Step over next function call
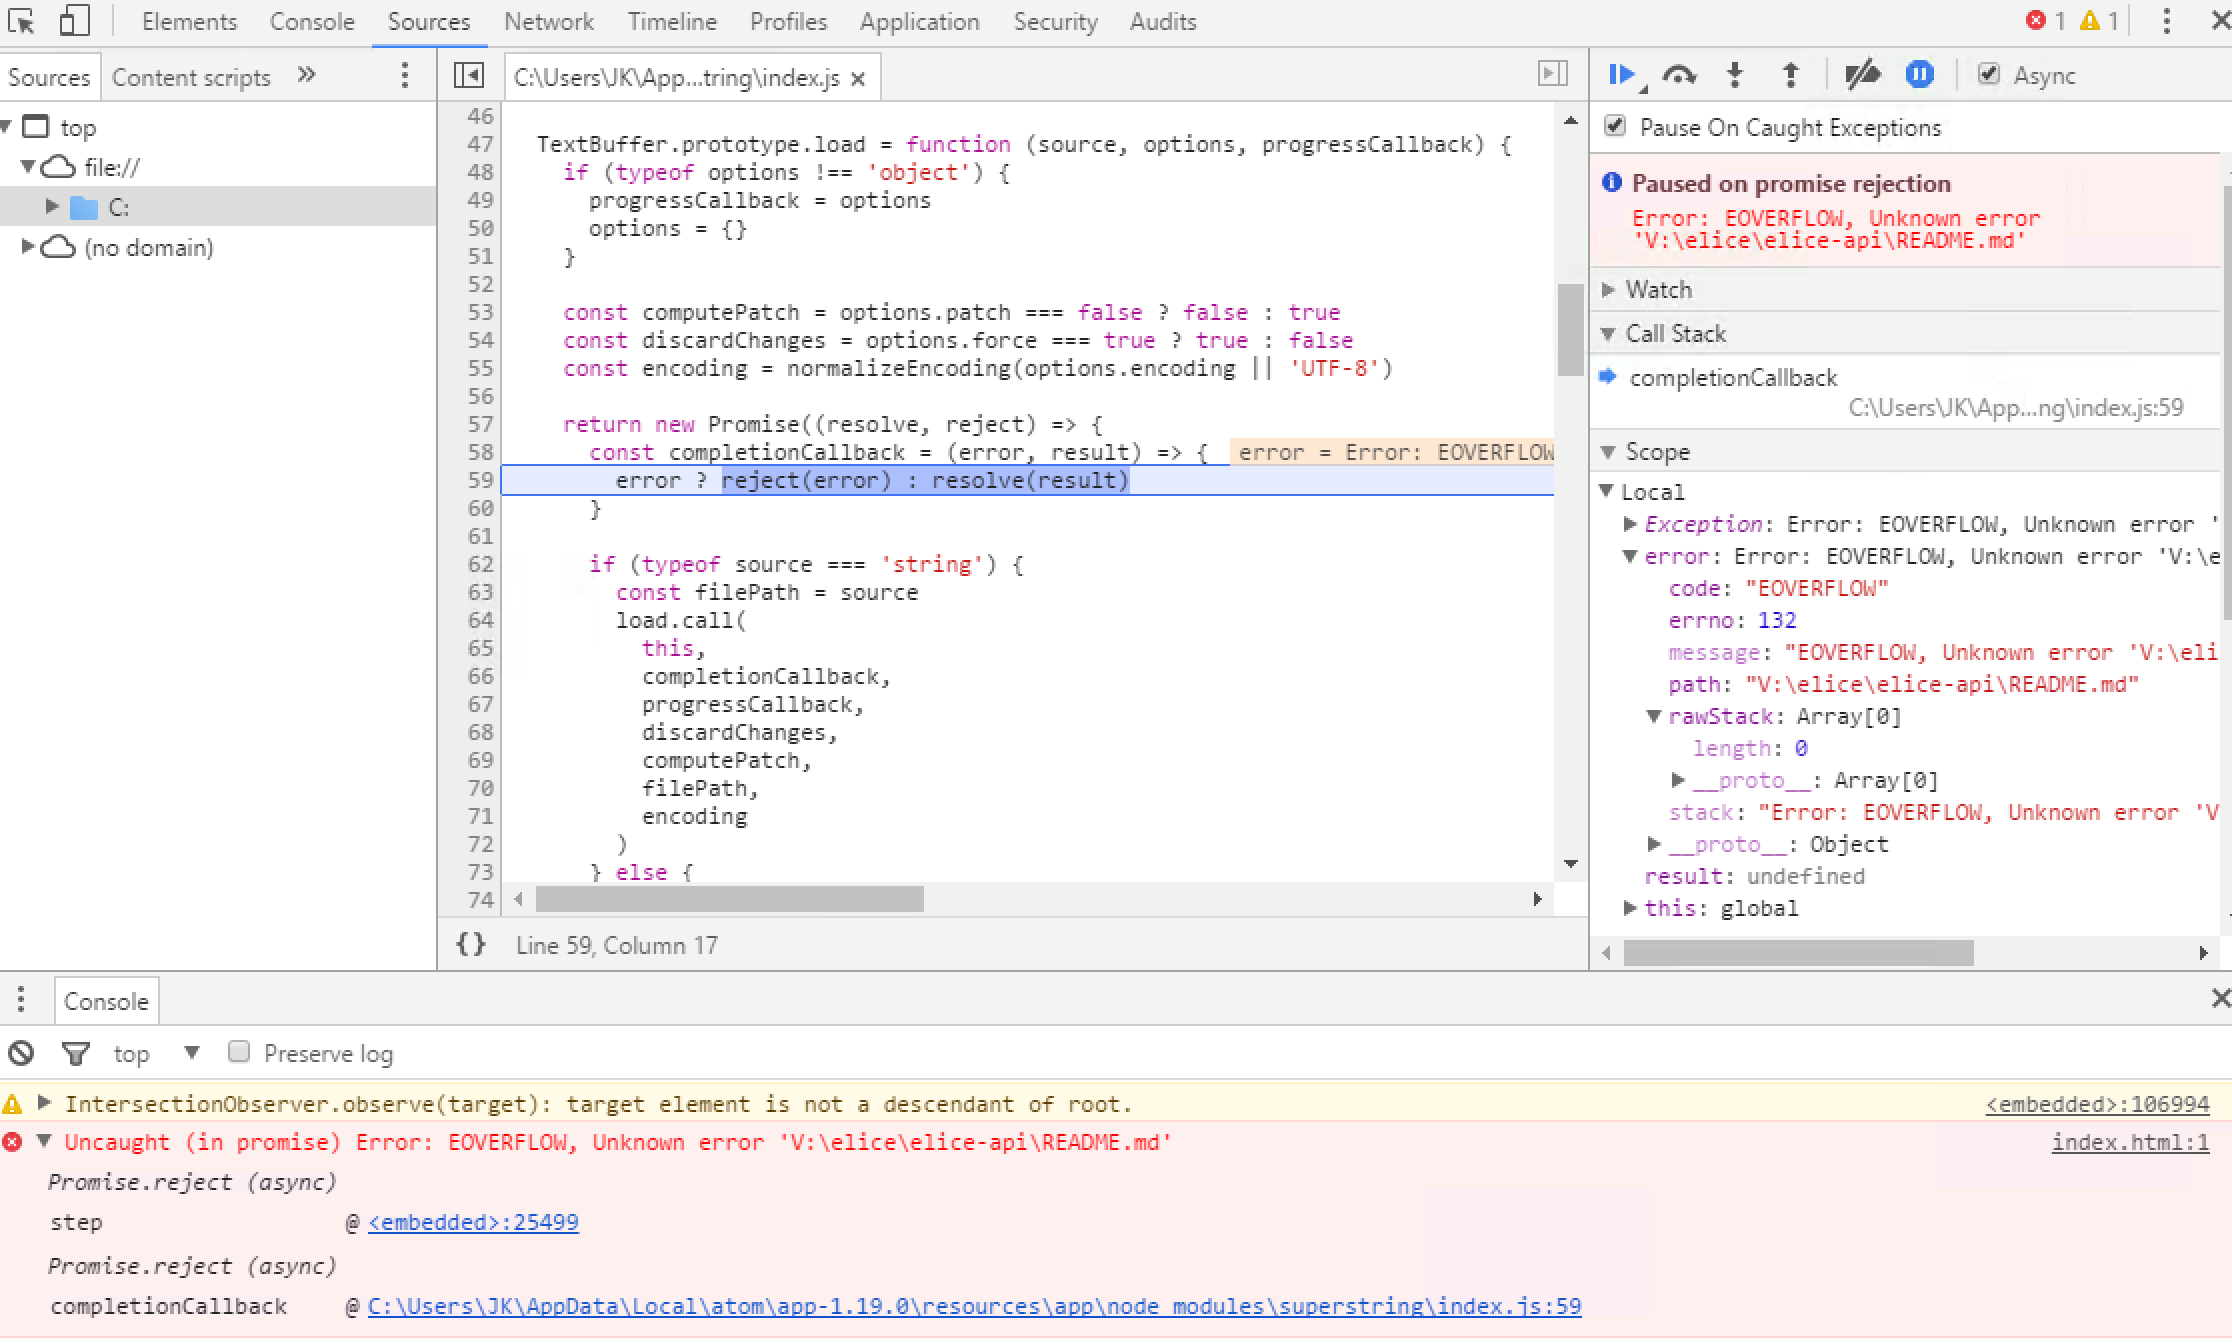This screenshot has width=2232, height=1344. click(x=1680, y=74)
